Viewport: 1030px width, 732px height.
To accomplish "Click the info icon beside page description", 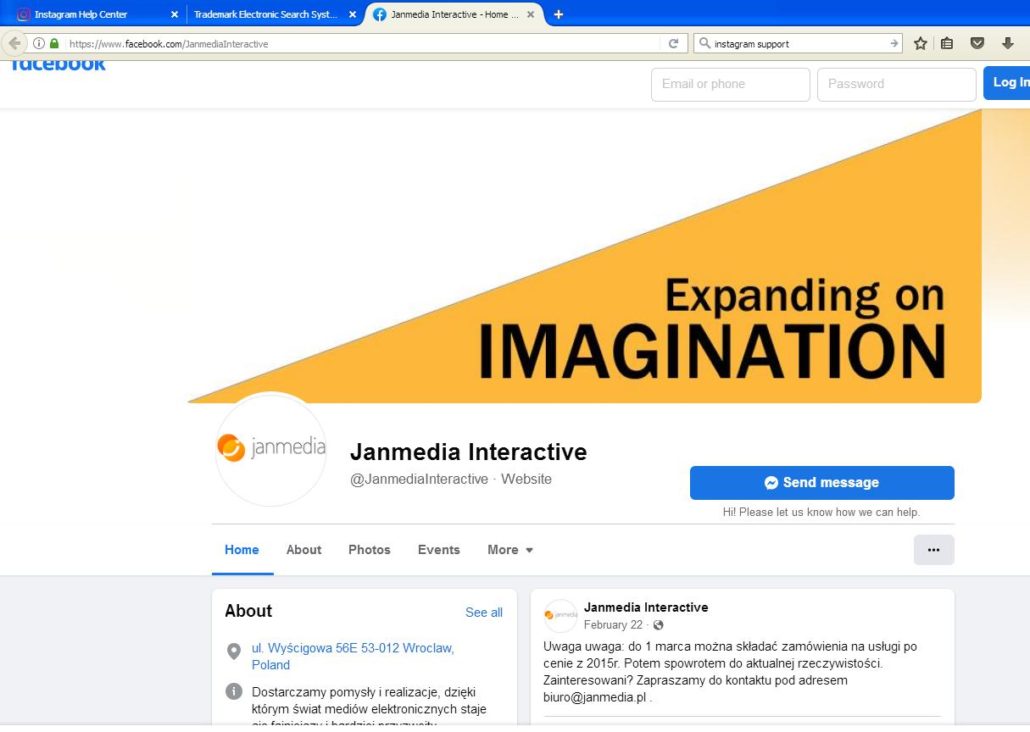I will tap(234, 691).
